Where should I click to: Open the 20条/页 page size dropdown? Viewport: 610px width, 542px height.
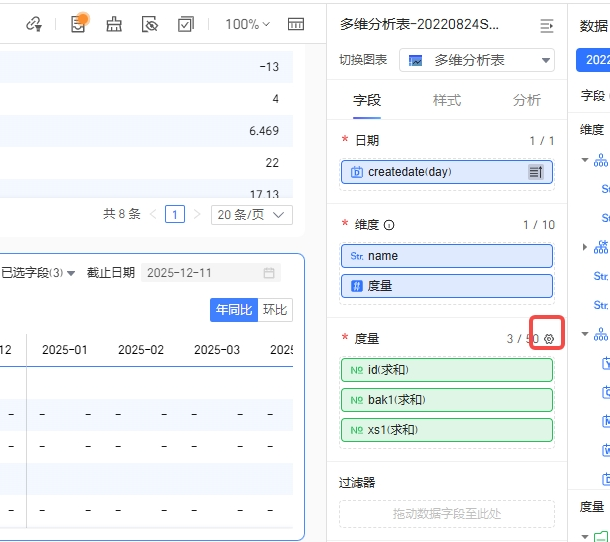coord(253,214)
